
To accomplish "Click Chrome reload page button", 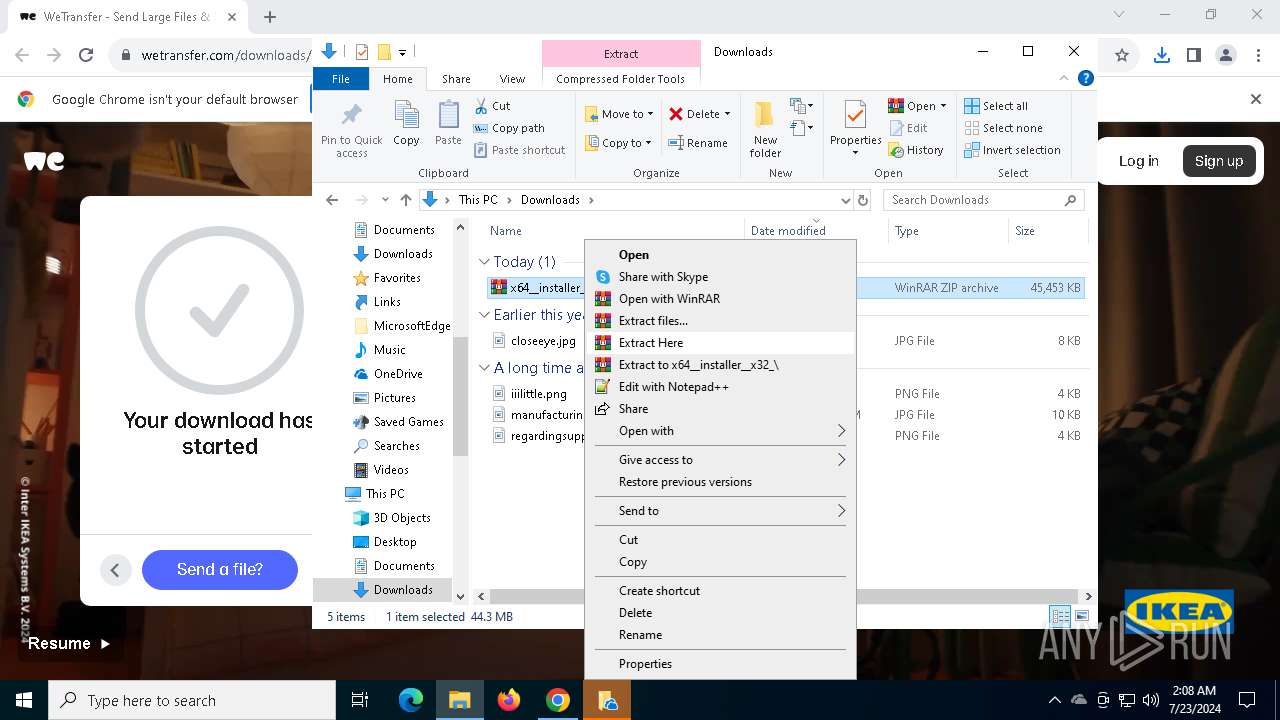I will (86, 56).
